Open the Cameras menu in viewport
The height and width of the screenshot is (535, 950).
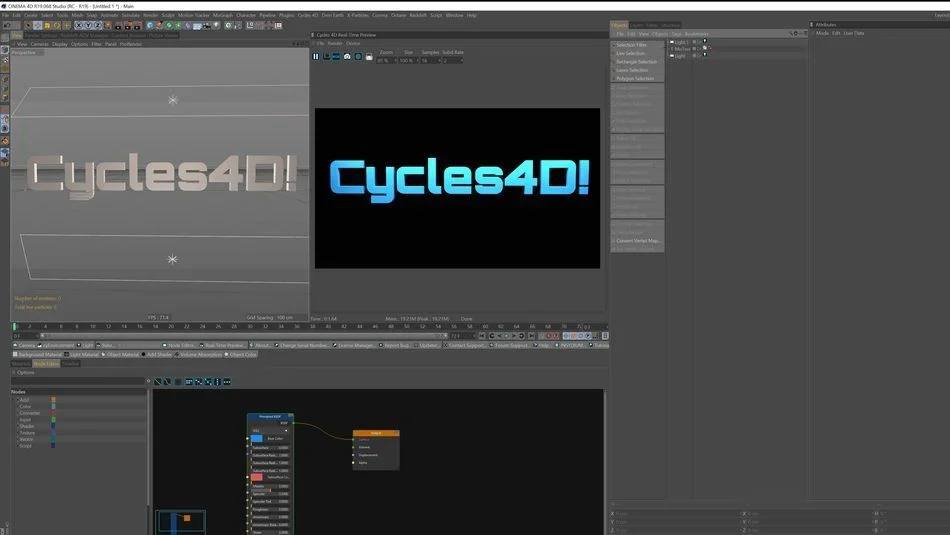coord(39,44)
